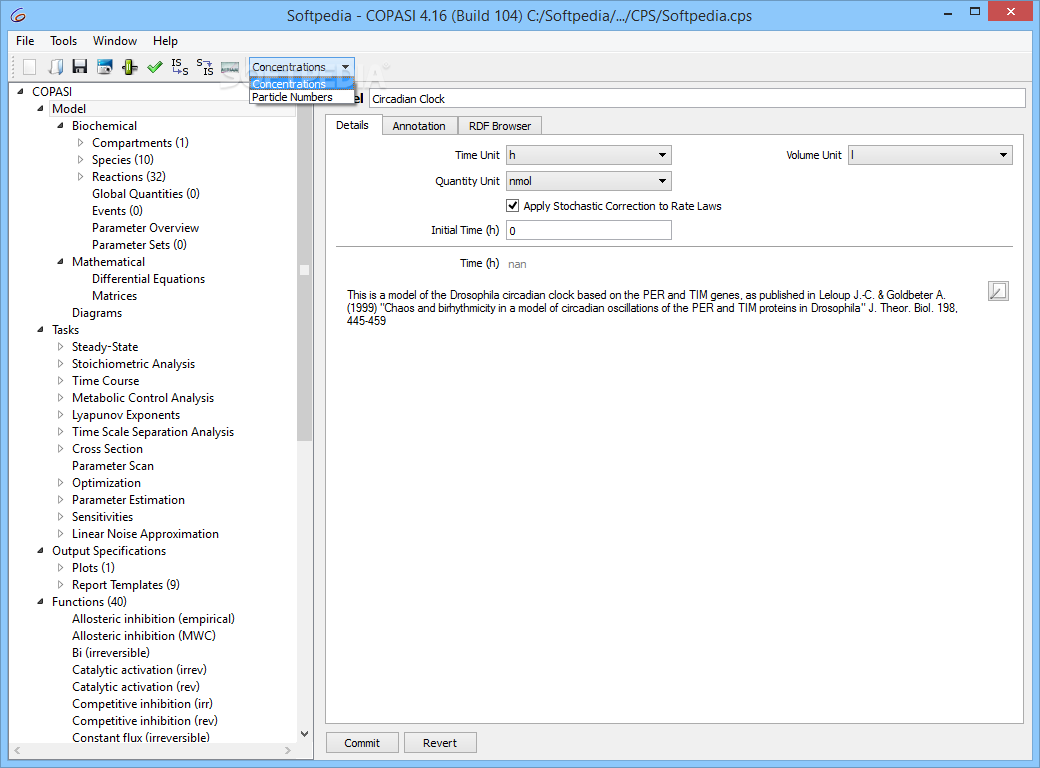The height and width of the screenshot is (768, 1040).
Task: Select Matrices in the tree
Action: 115,296
